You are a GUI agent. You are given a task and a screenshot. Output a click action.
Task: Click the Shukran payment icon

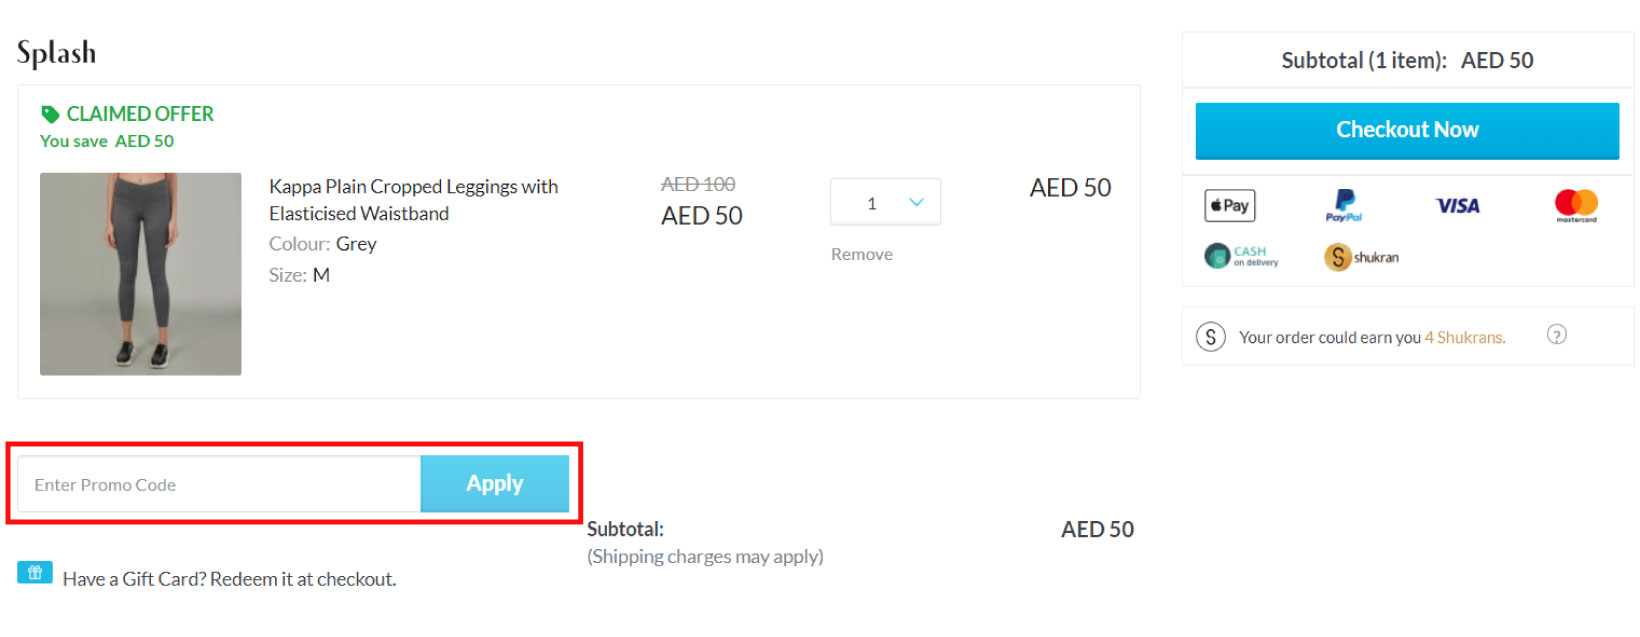tap(1359, 257)
